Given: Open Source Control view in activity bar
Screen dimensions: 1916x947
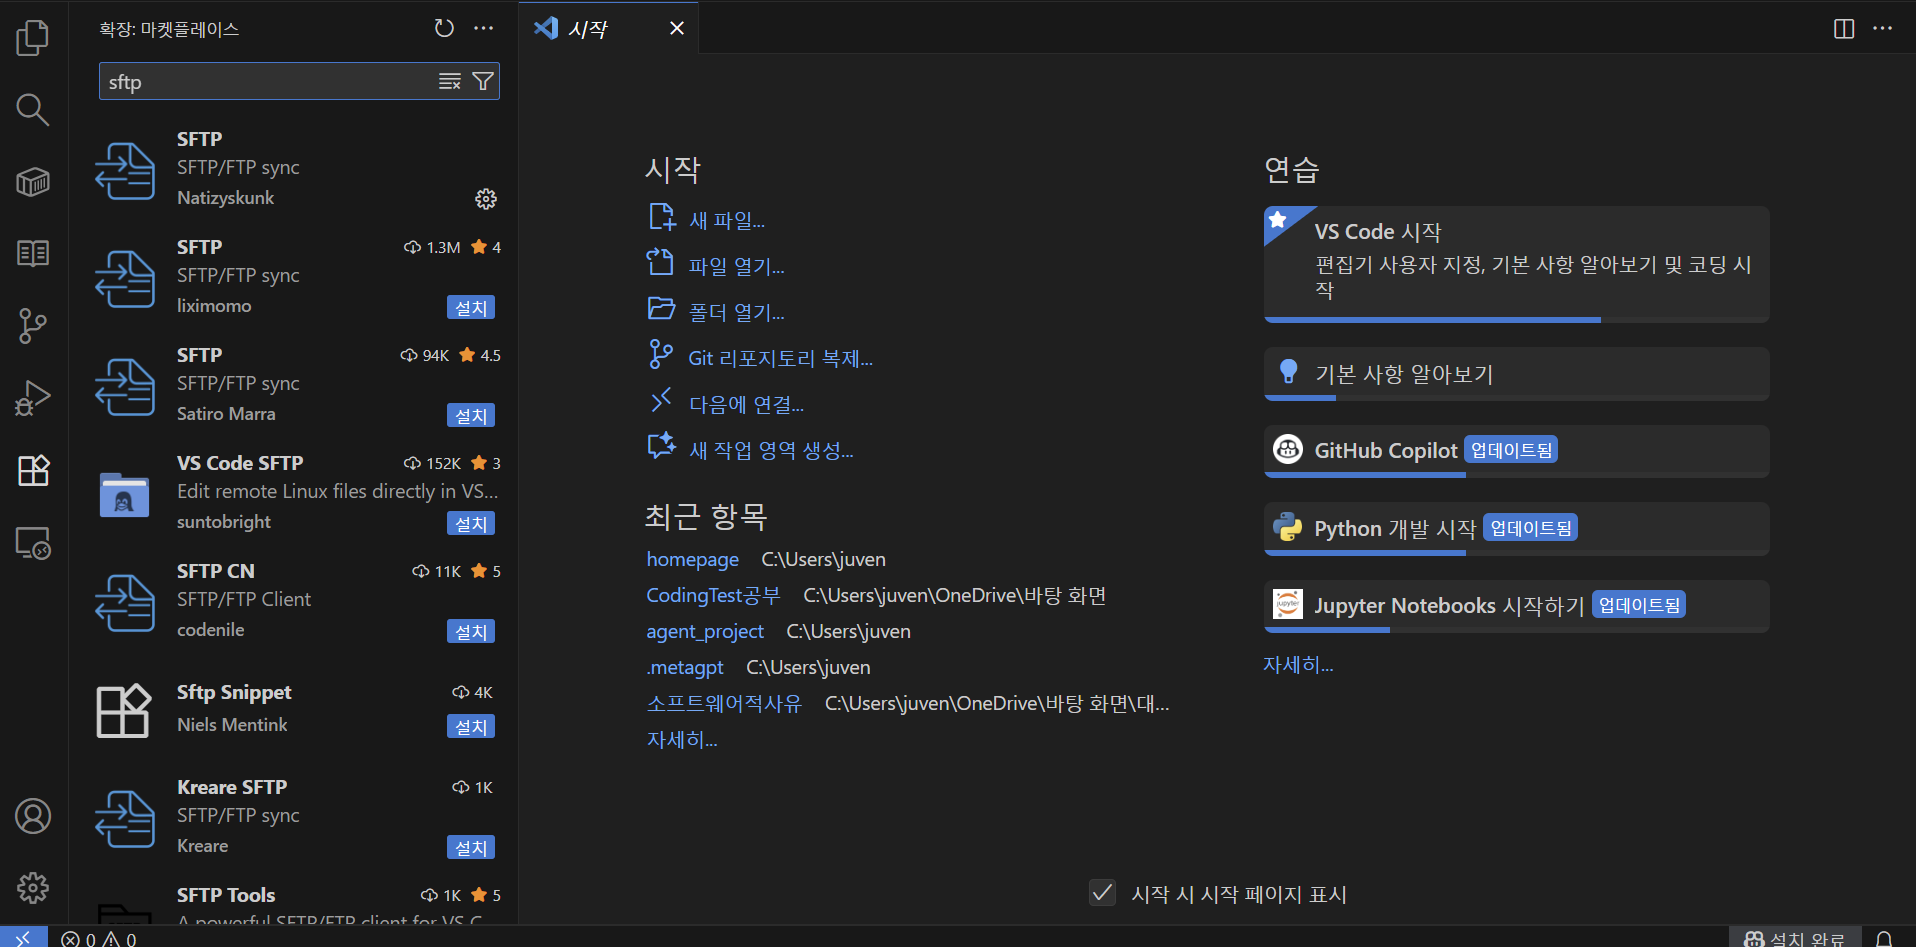Looking at the screenshot, I should tap(33, 326).
